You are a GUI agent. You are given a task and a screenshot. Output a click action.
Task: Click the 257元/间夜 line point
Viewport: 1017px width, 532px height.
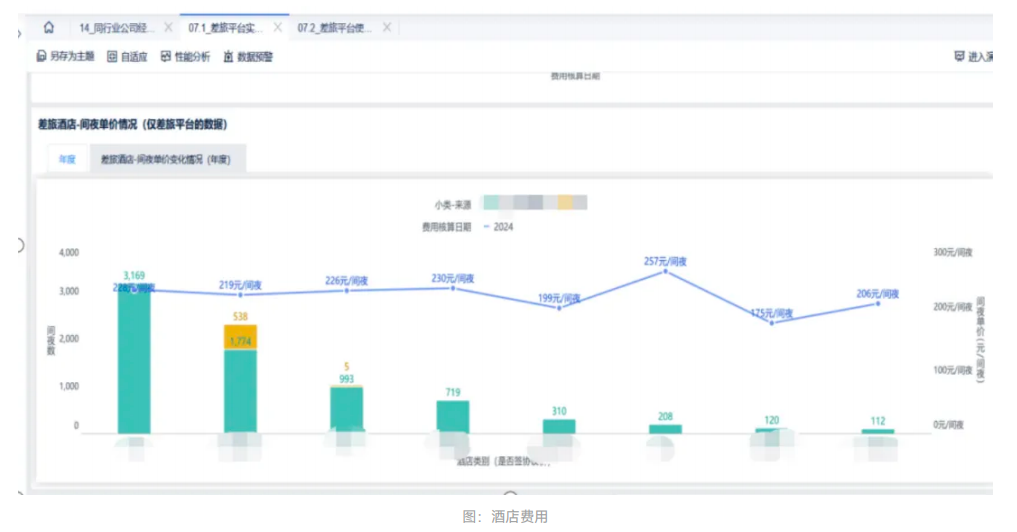[665, 272]
